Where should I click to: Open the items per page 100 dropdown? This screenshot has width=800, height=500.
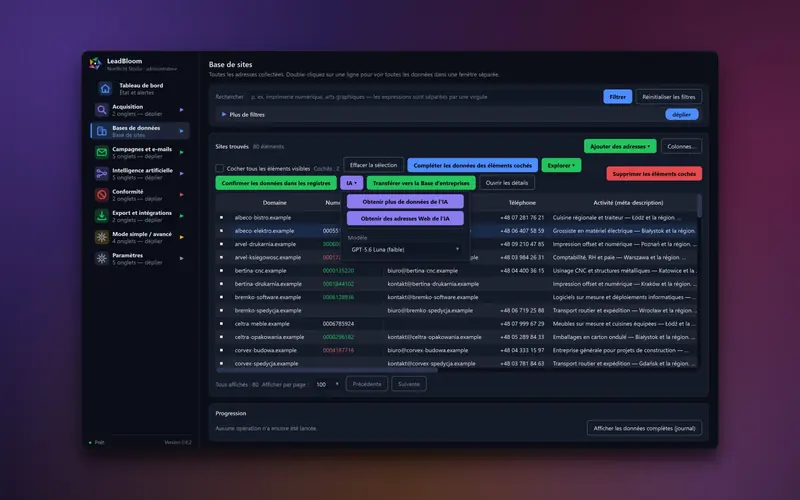click(327, 384)
